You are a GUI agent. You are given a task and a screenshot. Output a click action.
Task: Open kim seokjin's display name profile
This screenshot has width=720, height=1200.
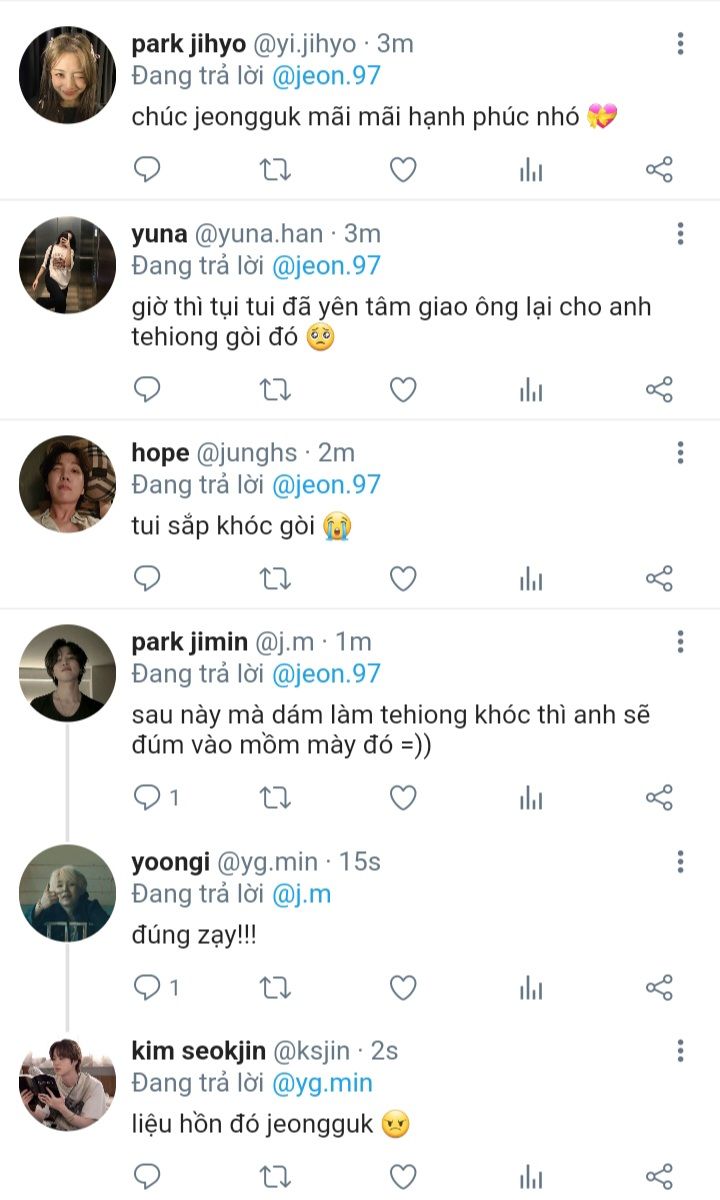coord(198,1050)
